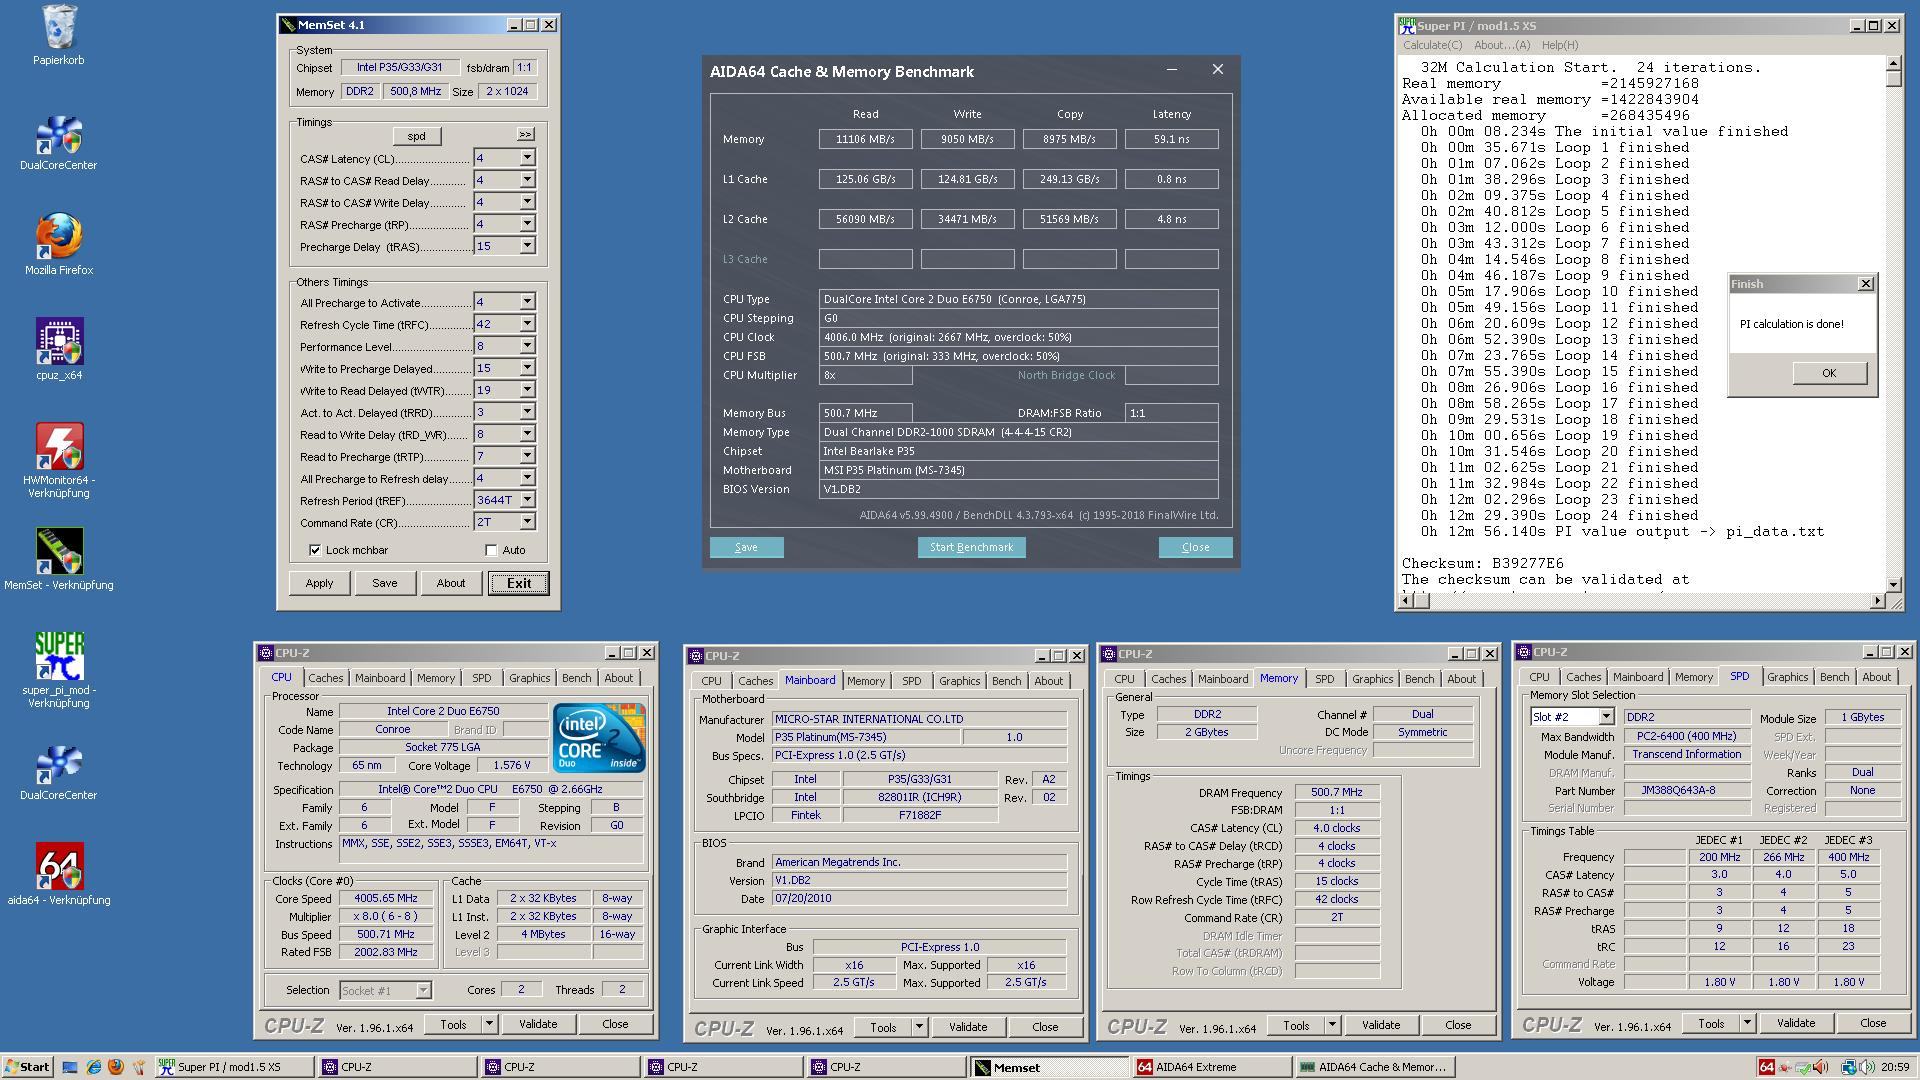
Task: Click Super PI vertical scrollbar down arrow
Action: pyautogui.click(x=1893, y=584)
